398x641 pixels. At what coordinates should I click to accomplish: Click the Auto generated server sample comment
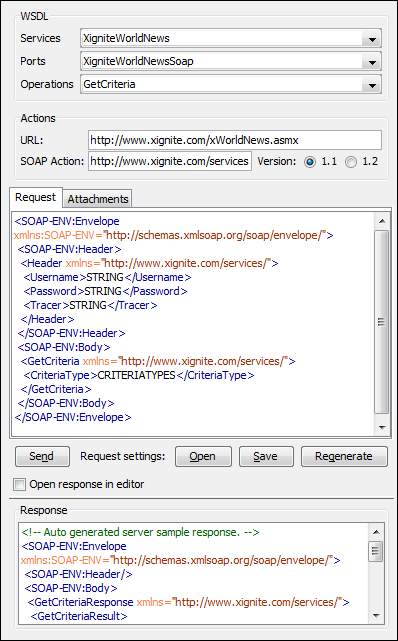pyautogui.click(x=140, y=532)
